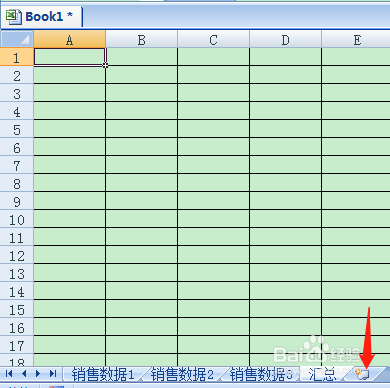
Task: Select row 3 header
Action: tap(17, 93)
